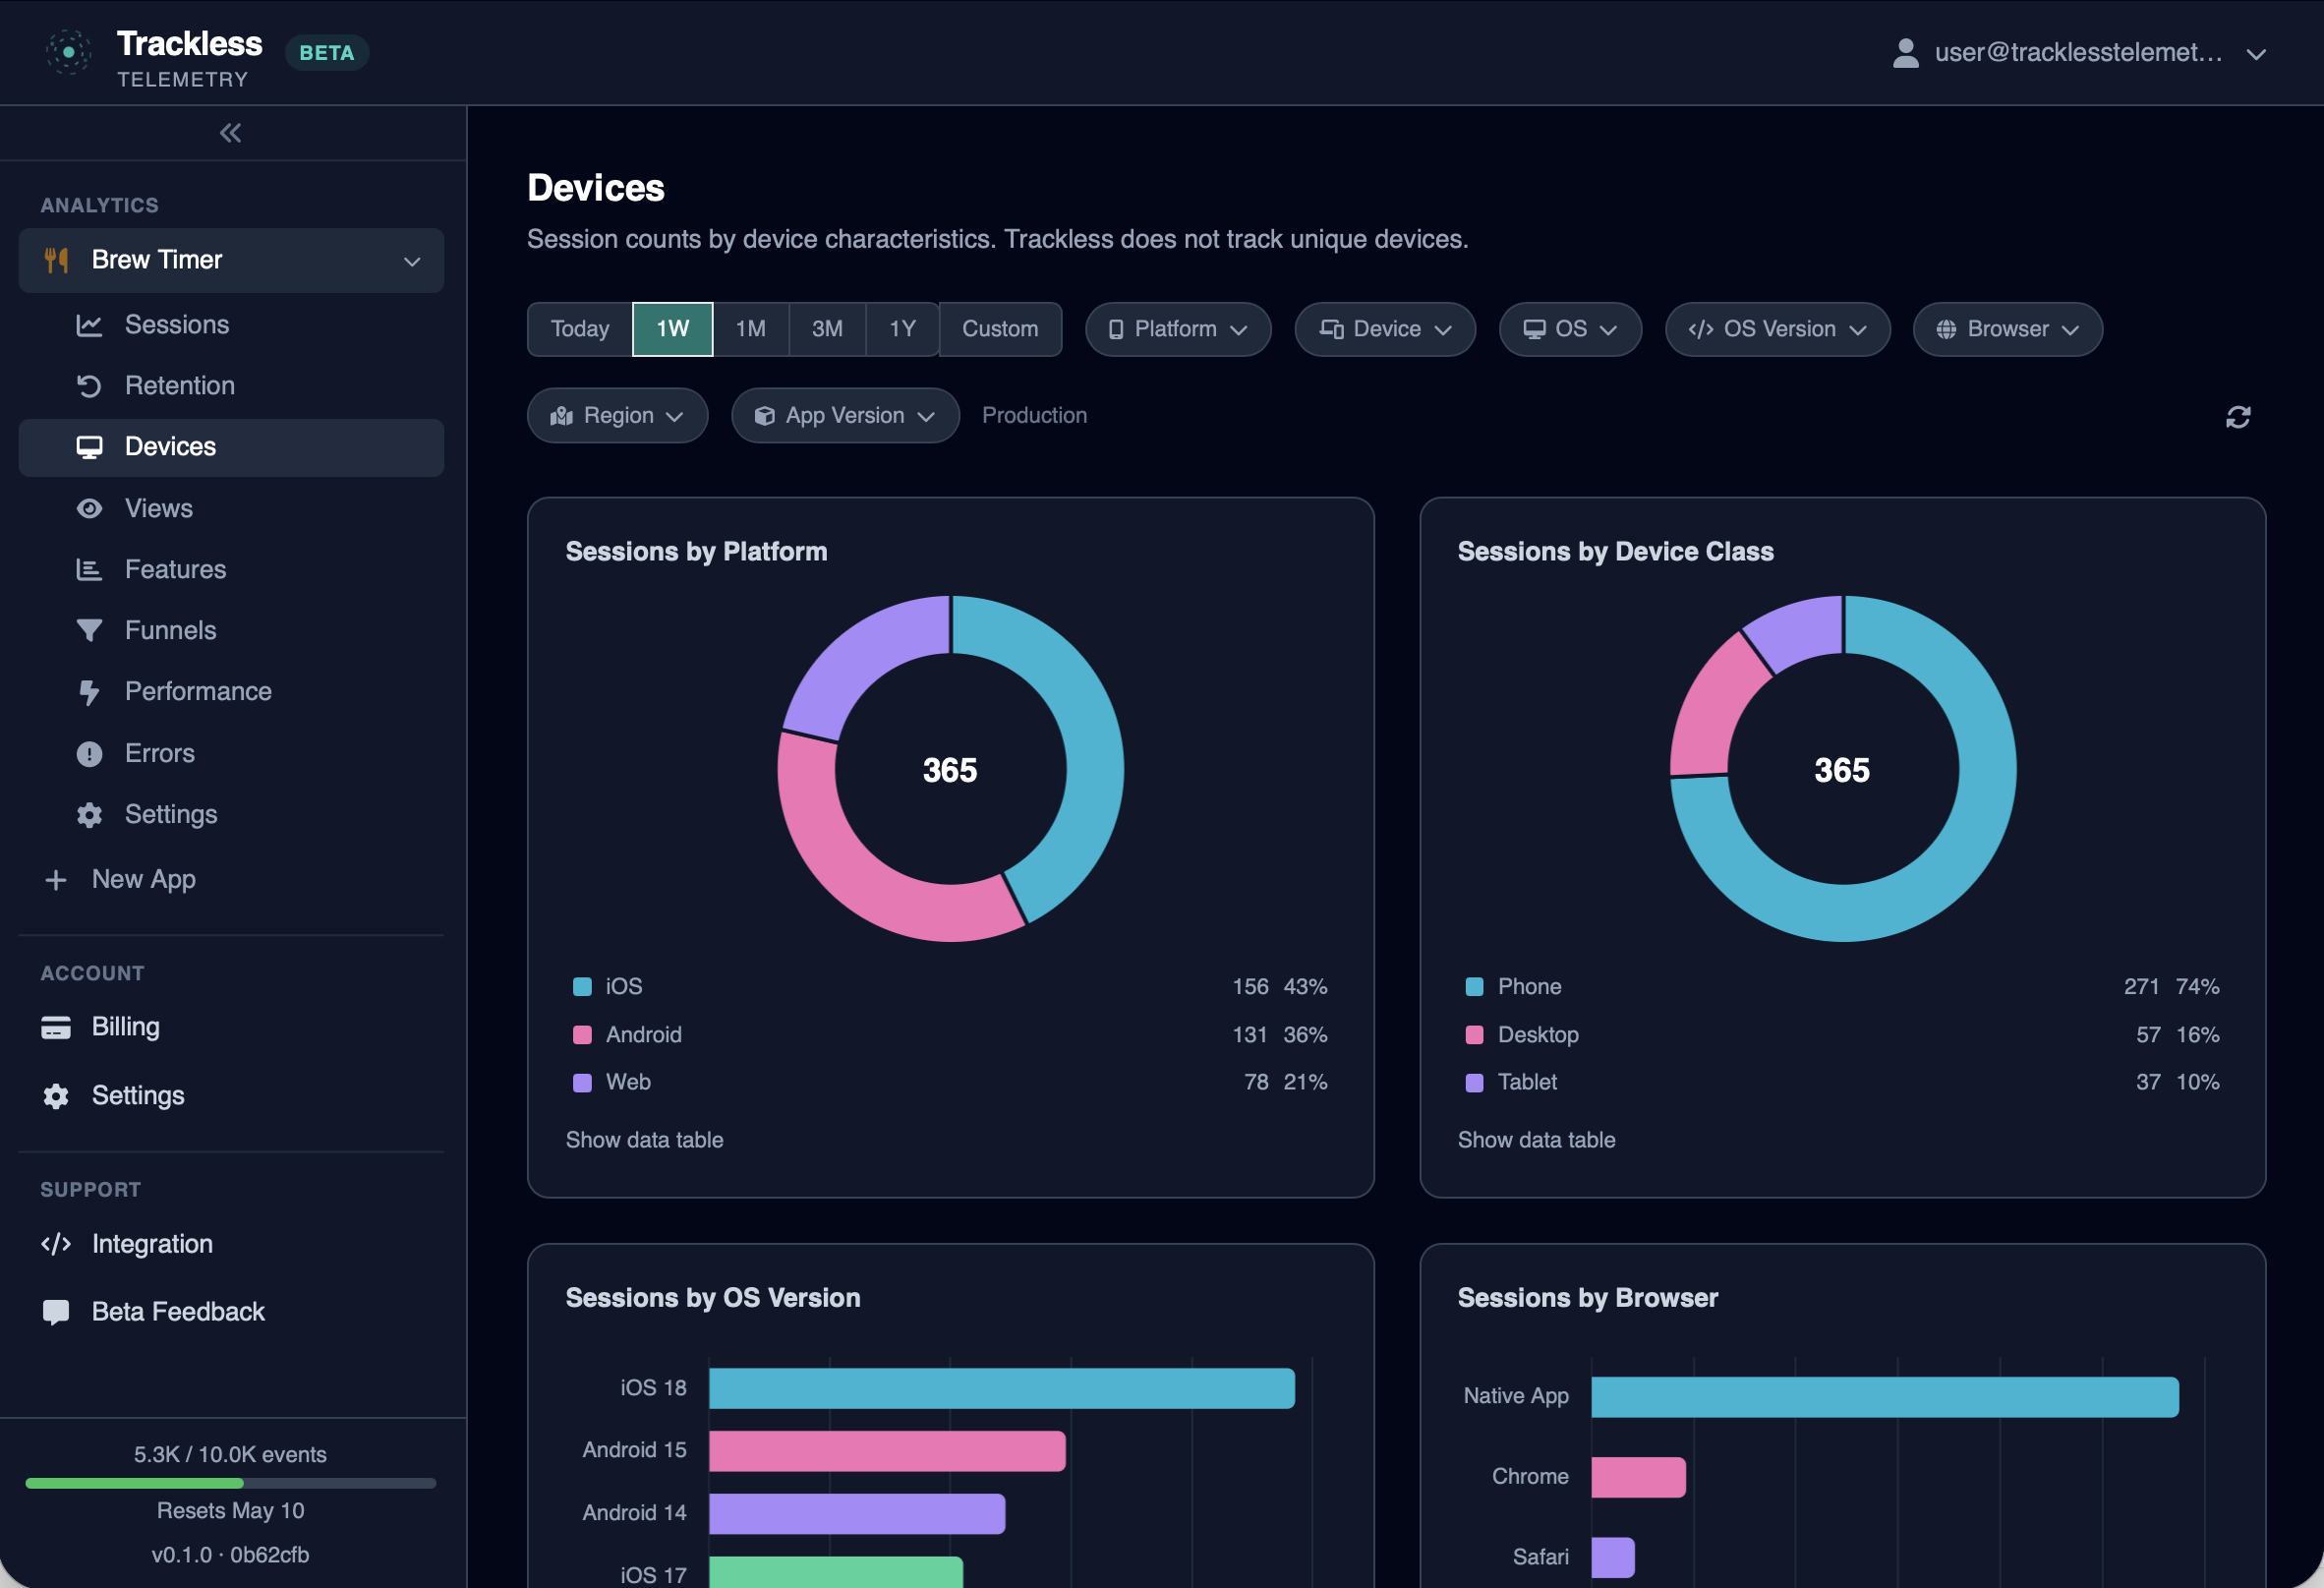Click the events usage progress bar
2324x1588 pixels.
(231, 1483)
